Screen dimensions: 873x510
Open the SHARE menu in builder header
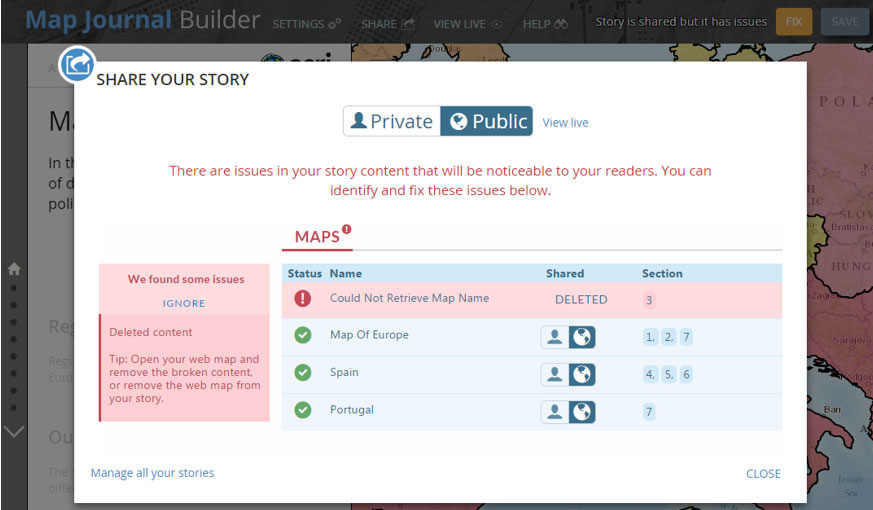(x=388, y=24)
